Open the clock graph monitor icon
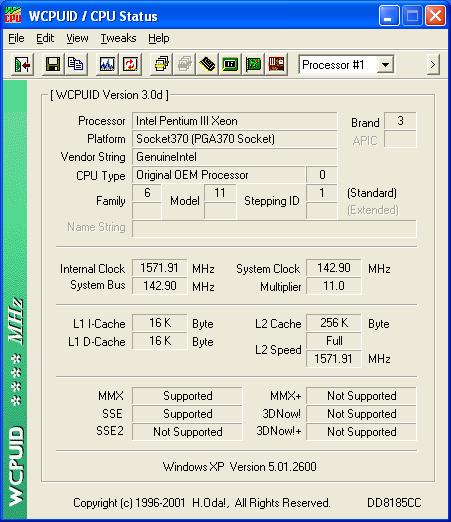Viewport: 451px width, 522px height. point(107,64)
